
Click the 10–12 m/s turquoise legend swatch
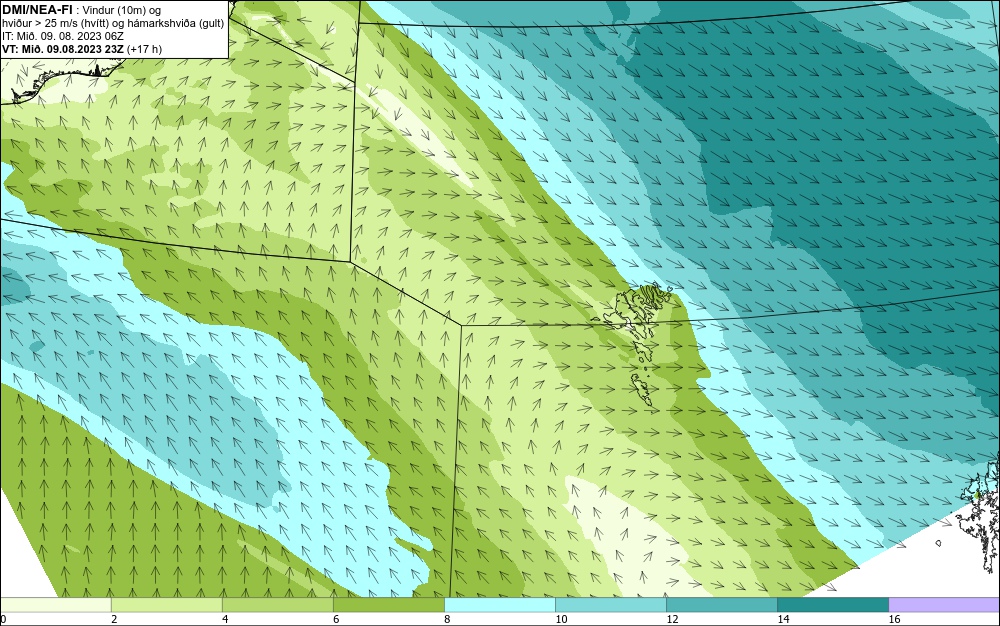click(611, 604)
